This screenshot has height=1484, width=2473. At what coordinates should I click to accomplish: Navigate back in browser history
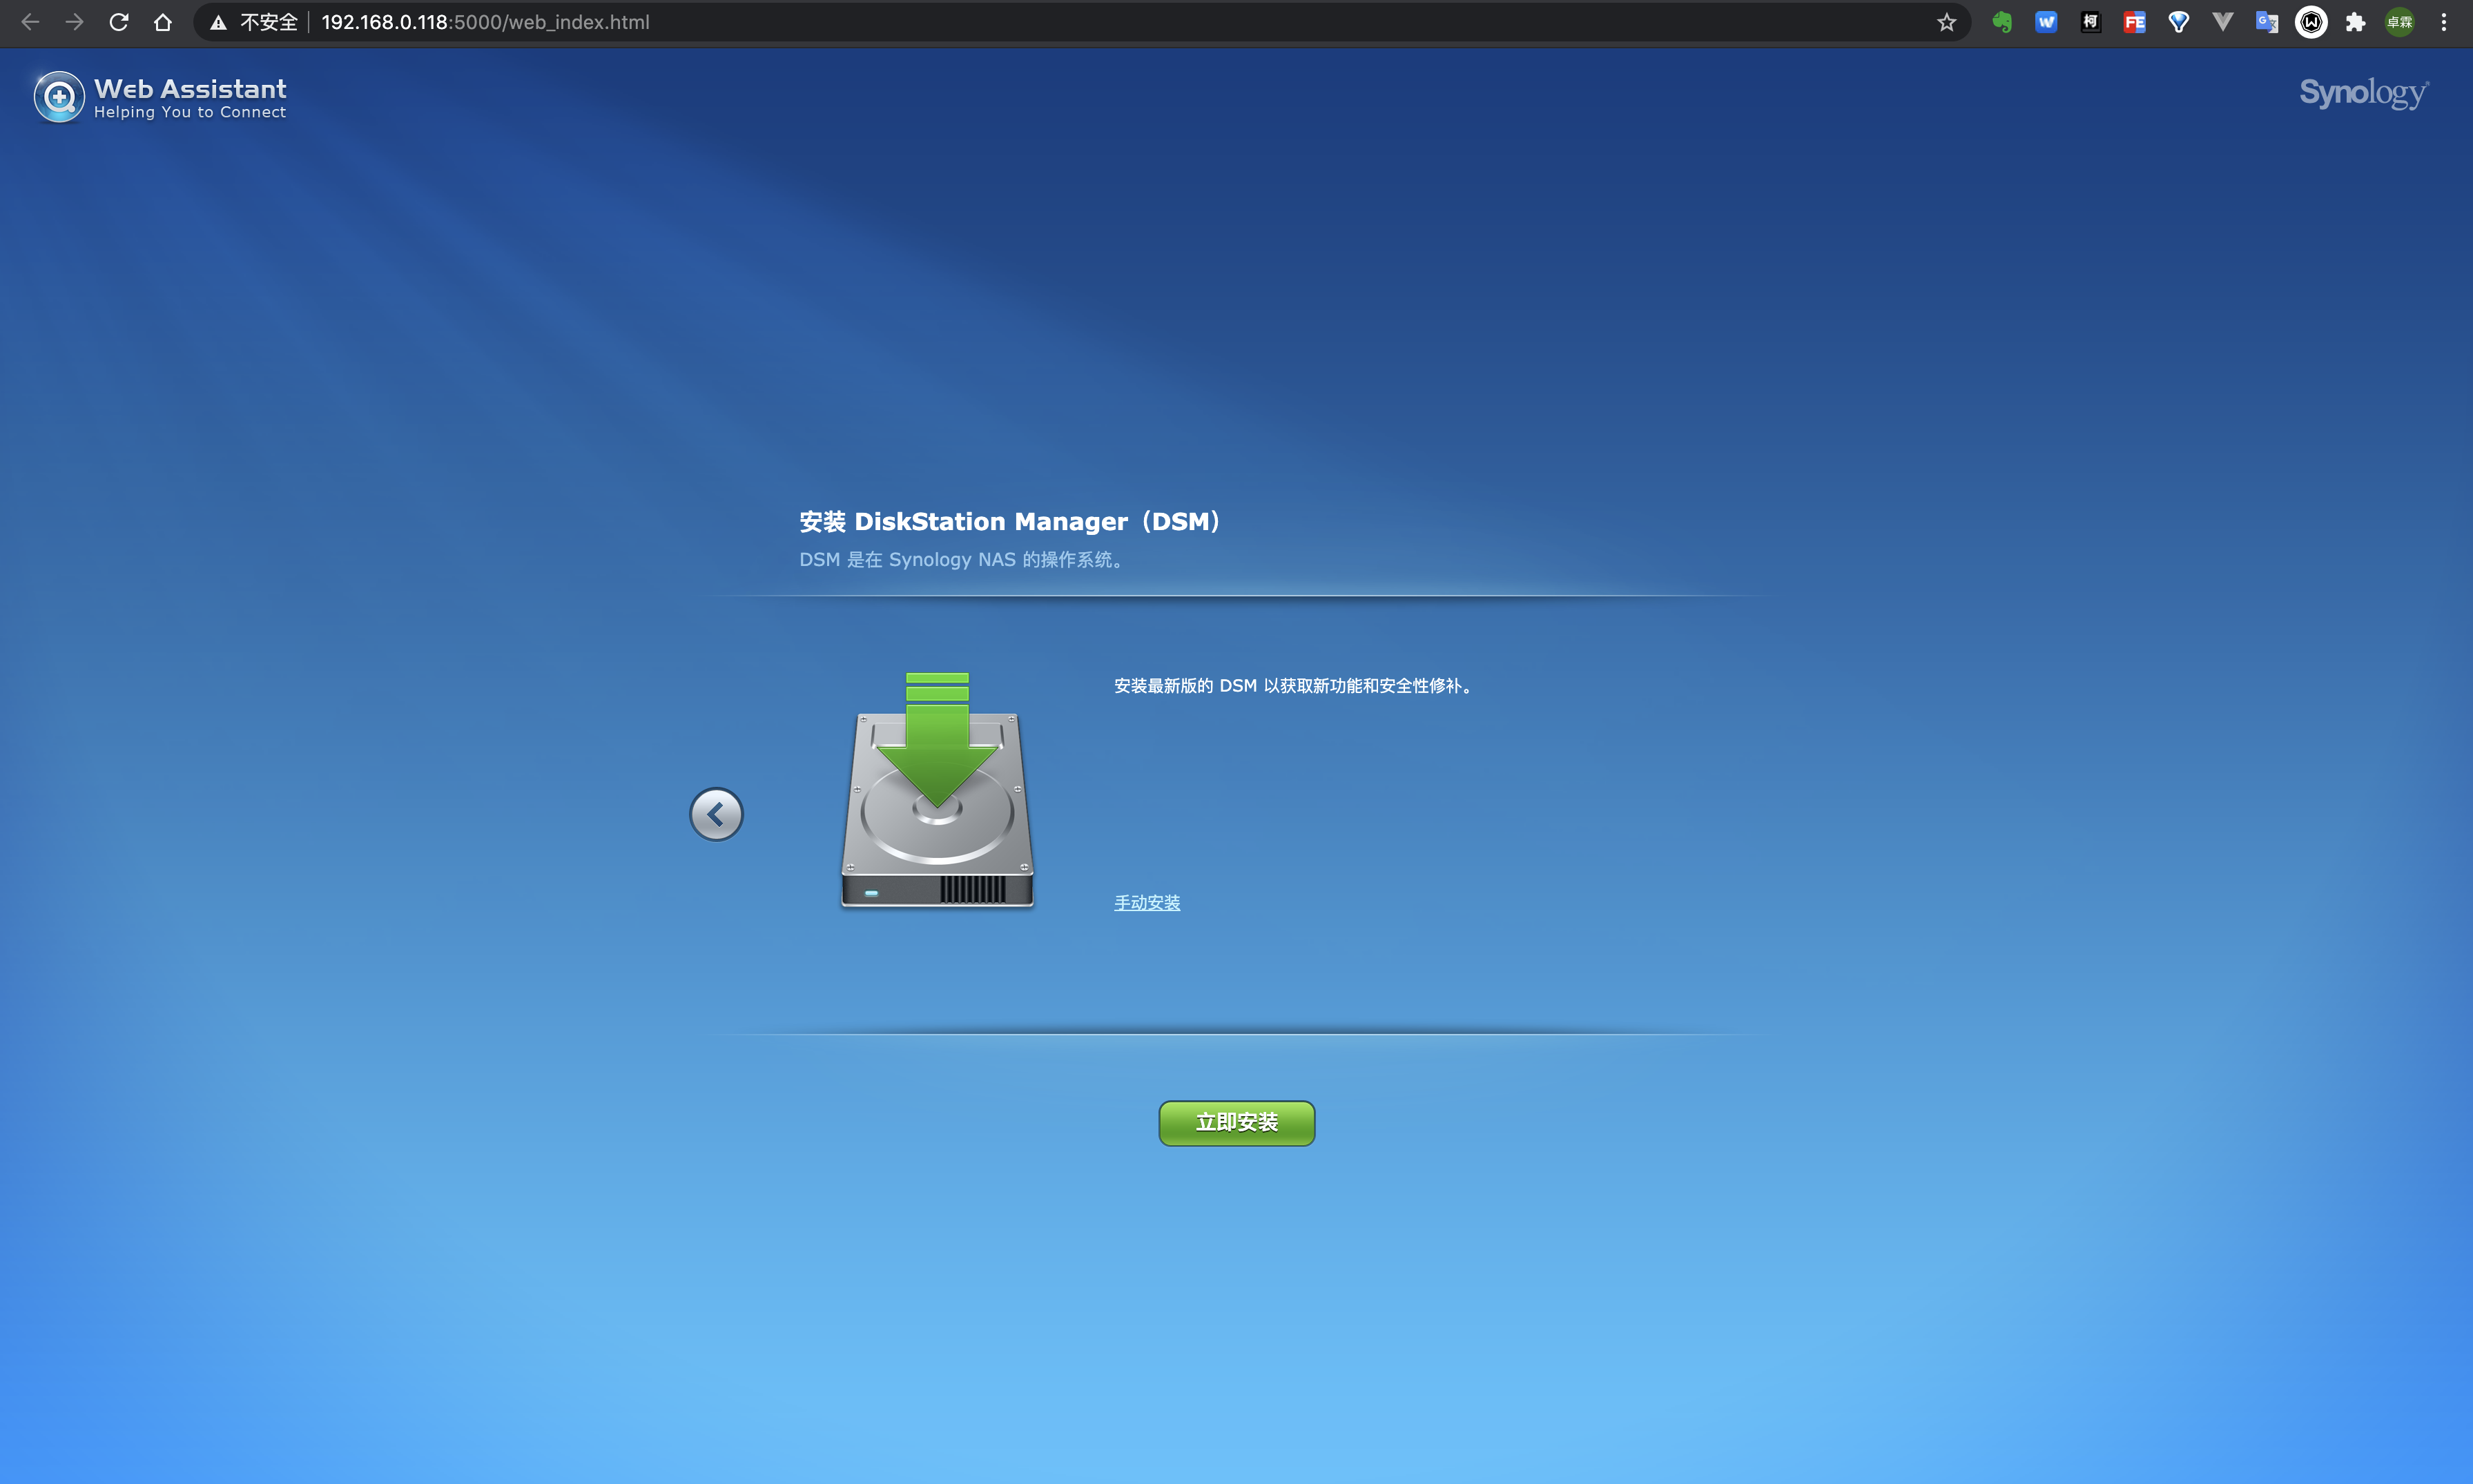30,22
